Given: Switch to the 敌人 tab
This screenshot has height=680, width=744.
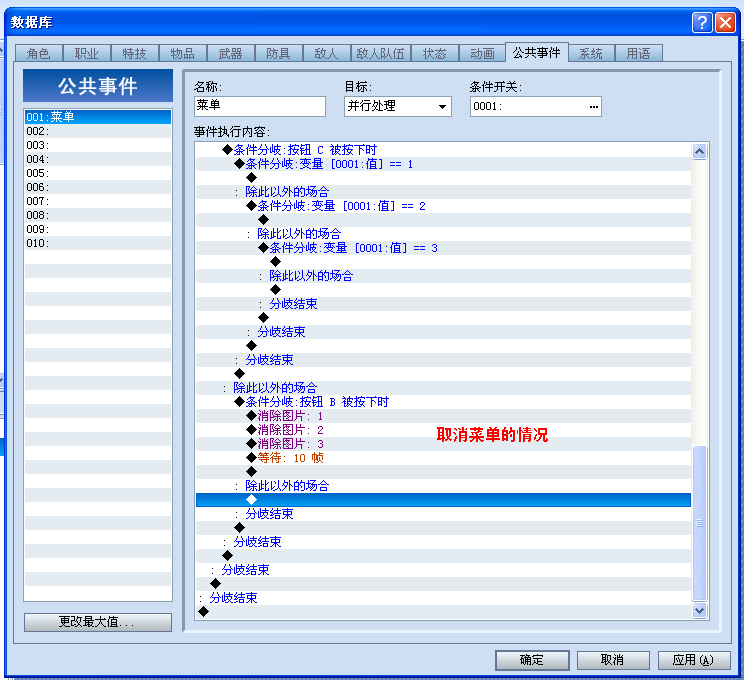Looking at the screenshot, I should [x=326, y=53].
